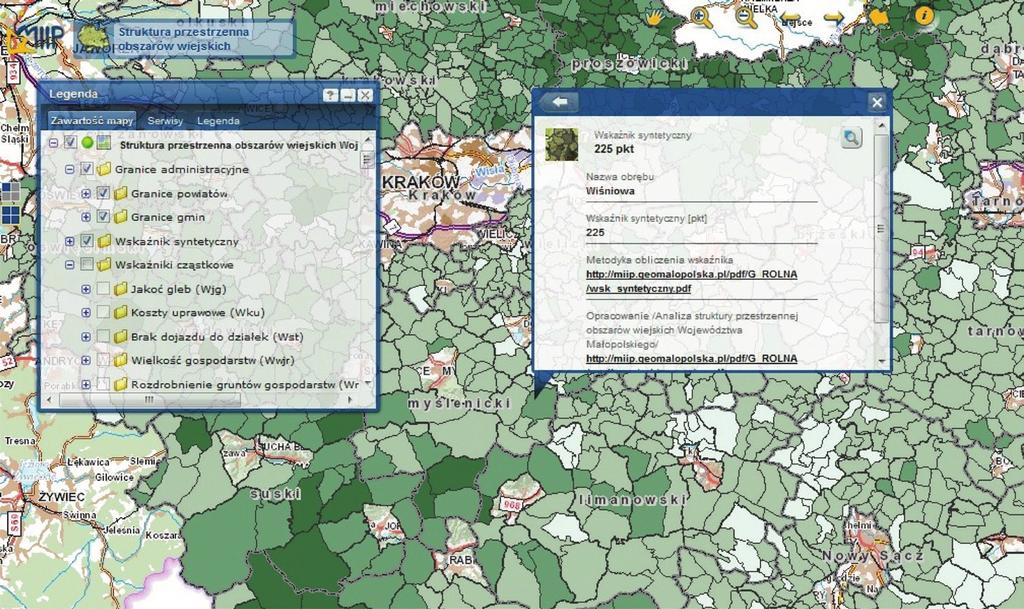
Task: Enable the Koszty uprawowe (Wku) layer
Action: (x=103, y=312)
